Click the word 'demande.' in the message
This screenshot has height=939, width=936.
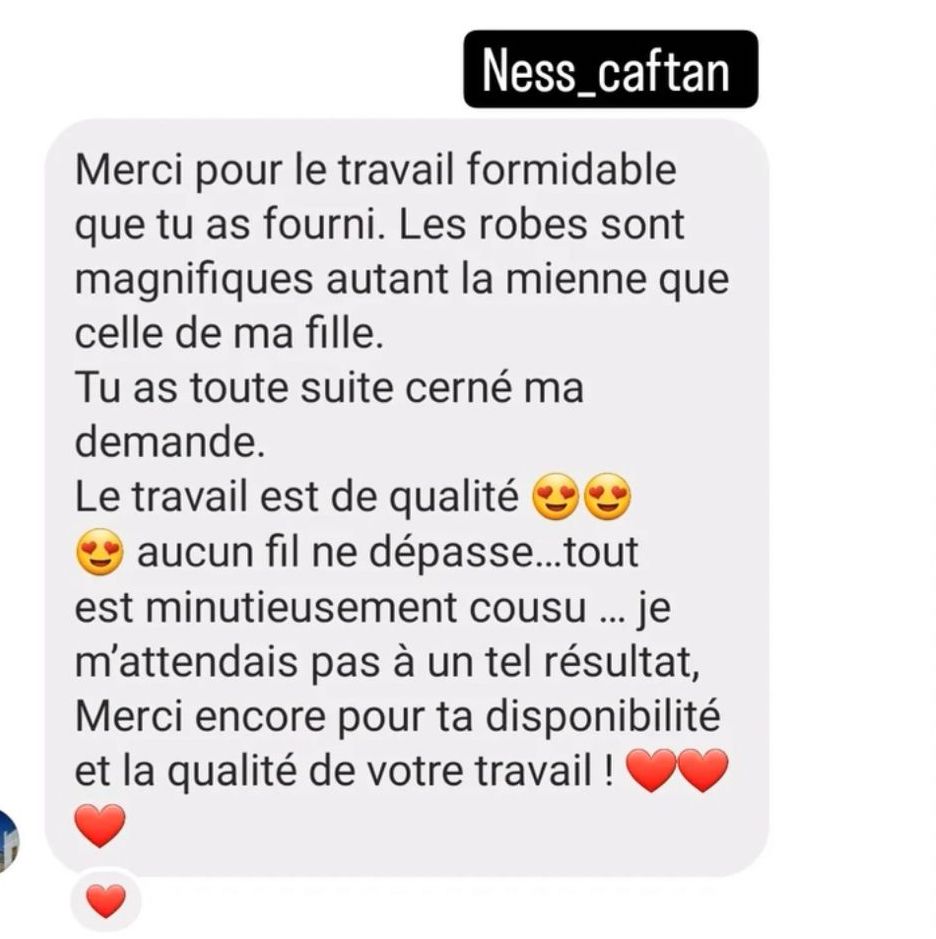click(x=169, y=443)
